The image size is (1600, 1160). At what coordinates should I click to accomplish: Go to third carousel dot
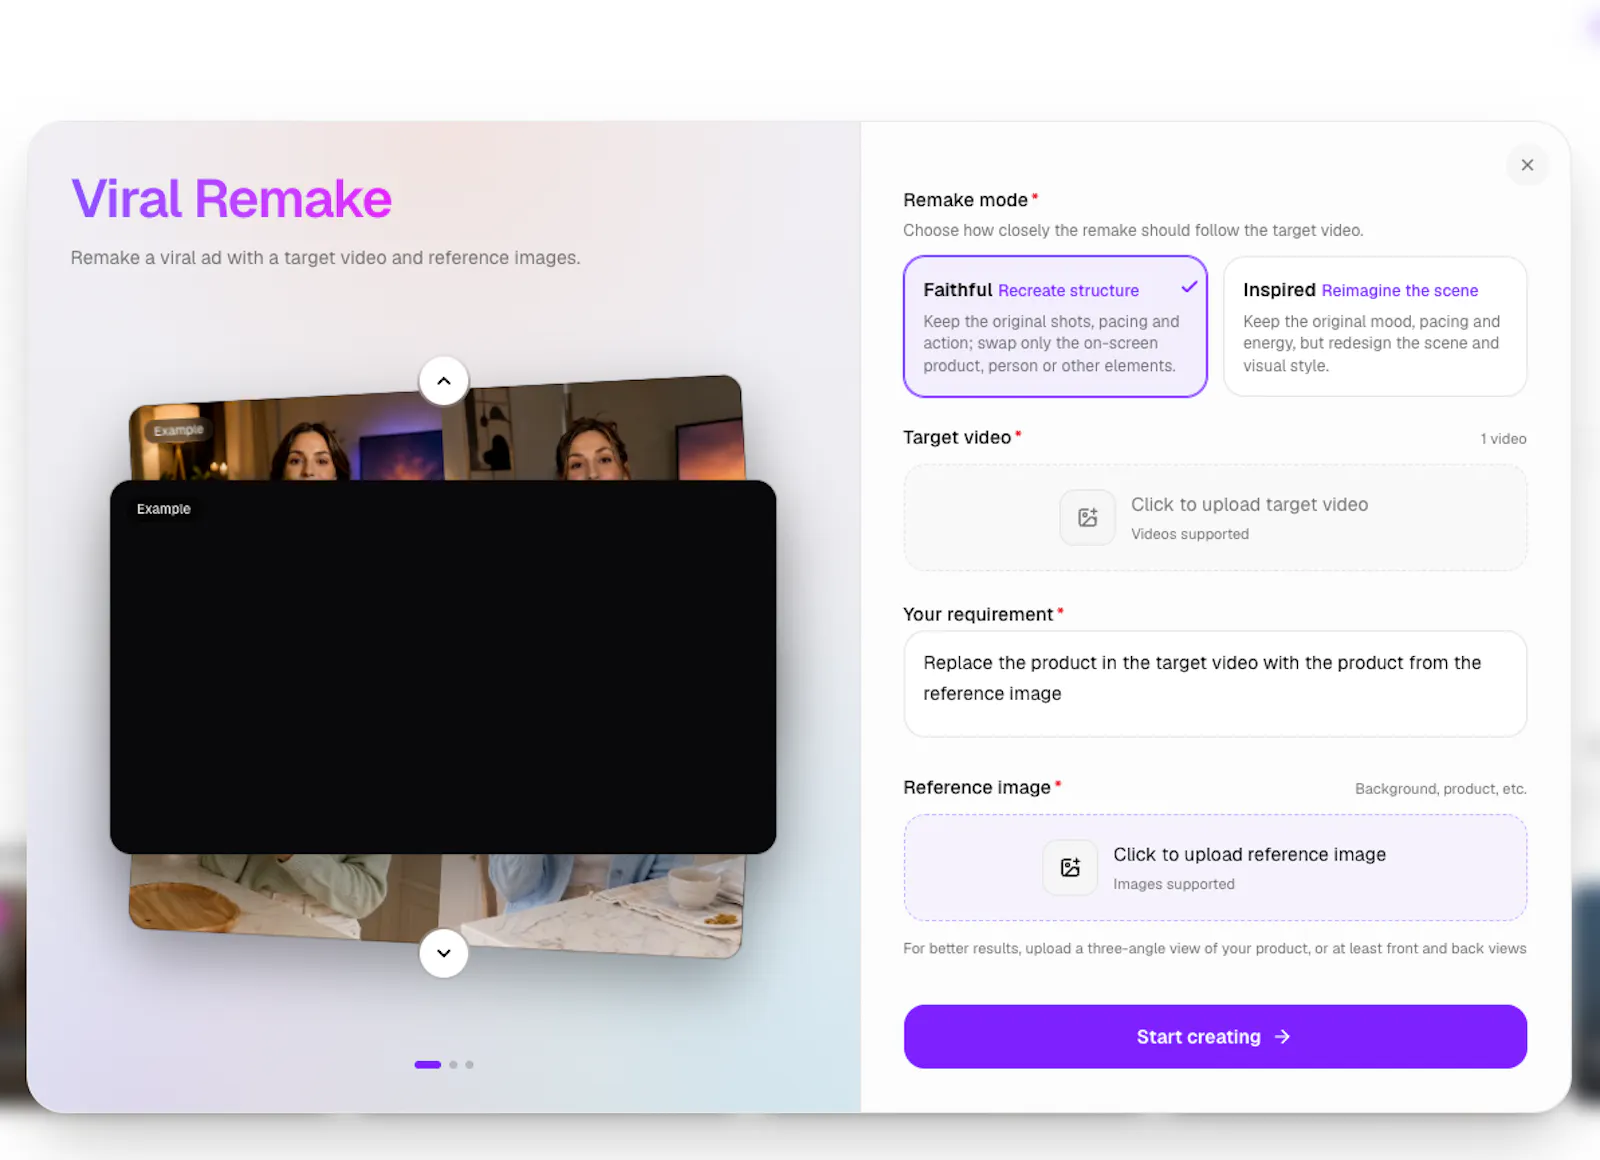[469, 1065]
